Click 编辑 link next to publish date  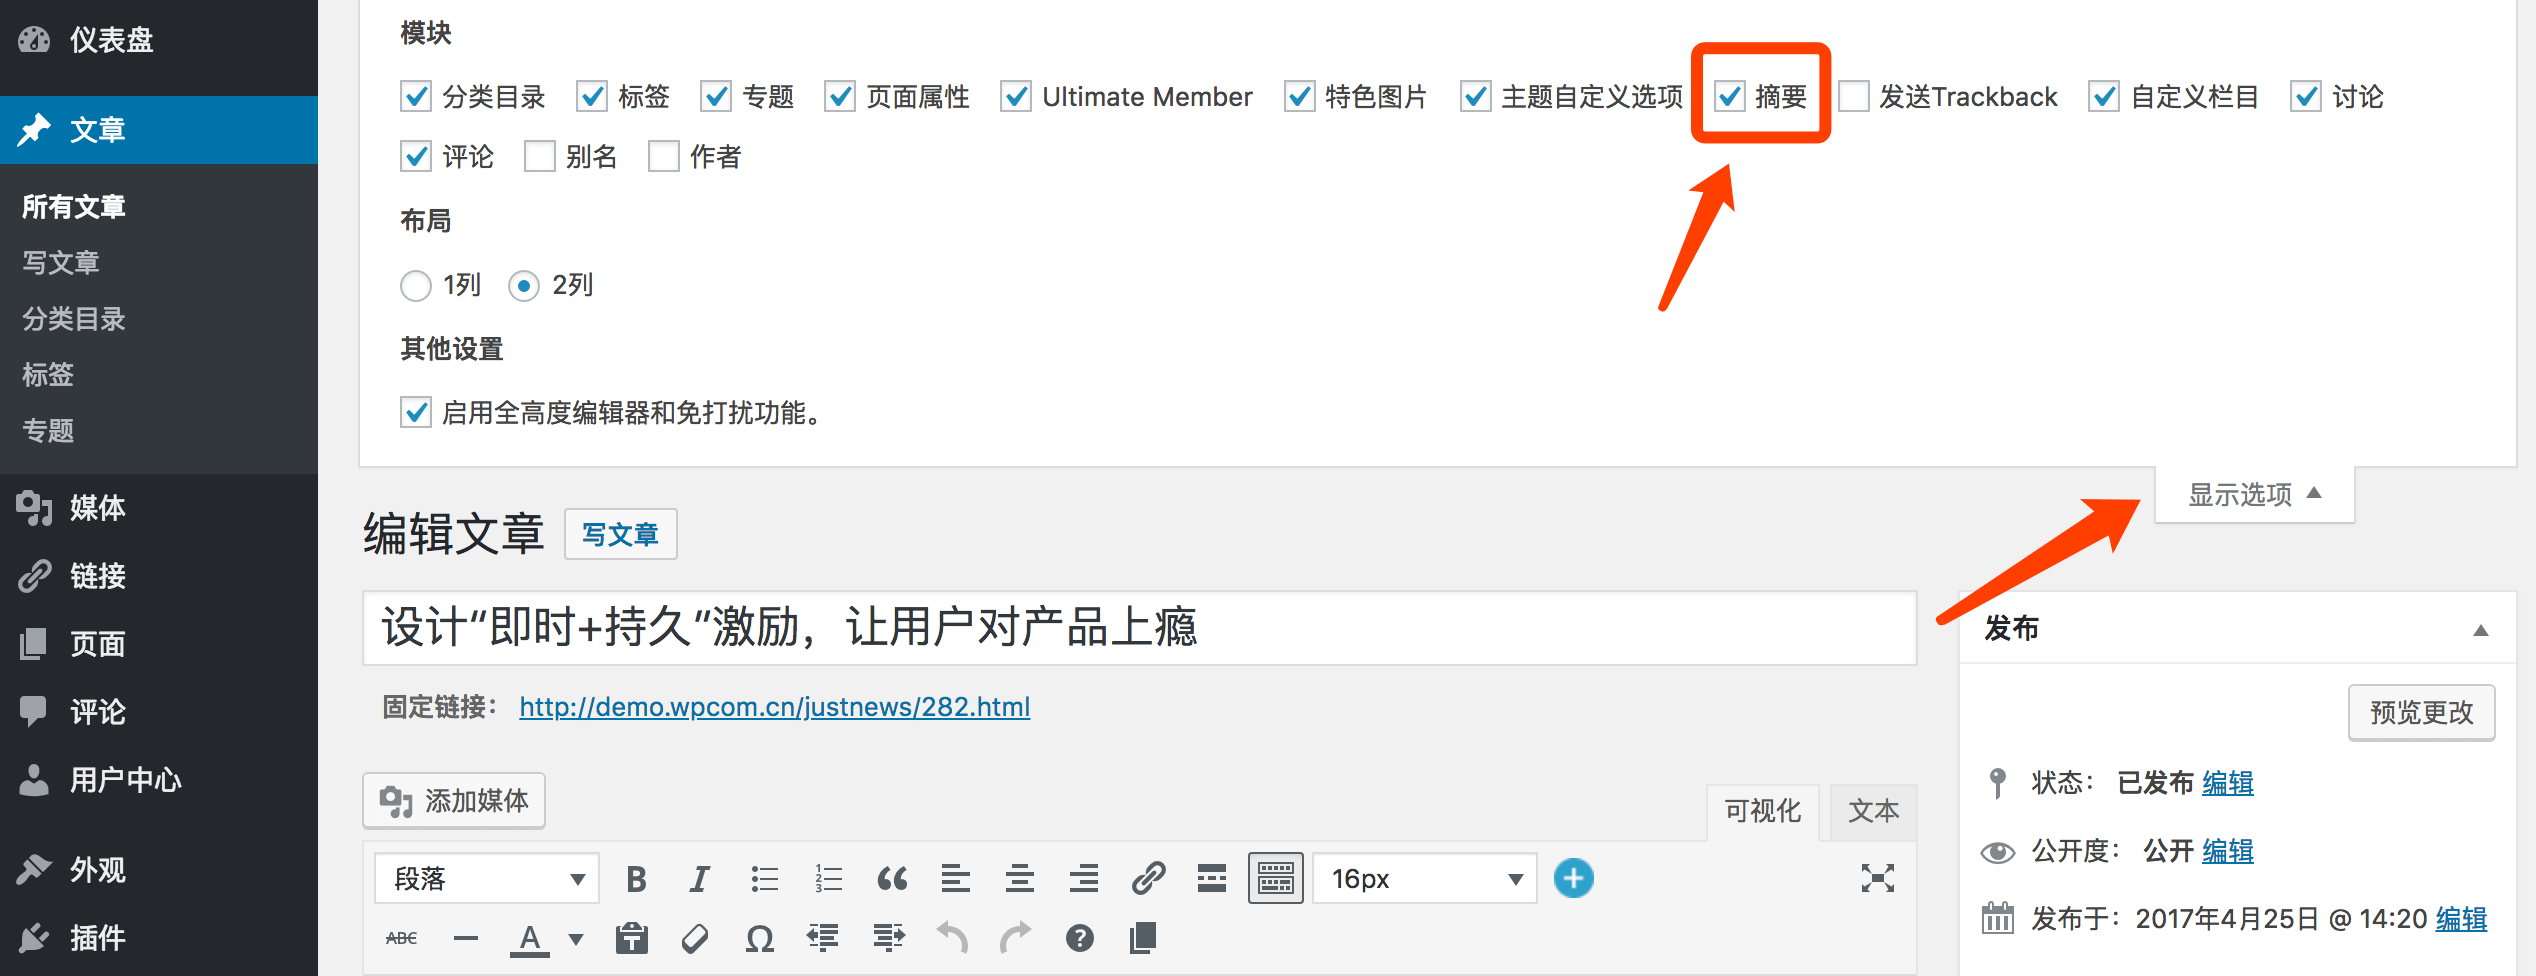pos(2461,919)
